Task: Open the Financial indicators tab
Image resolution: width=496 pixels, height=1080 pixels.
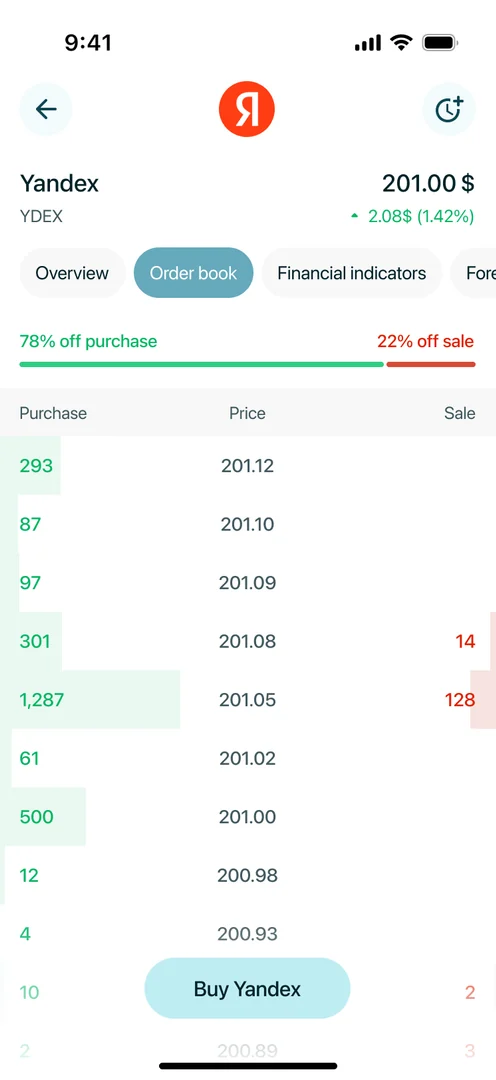Action: (x=351, y=273)
